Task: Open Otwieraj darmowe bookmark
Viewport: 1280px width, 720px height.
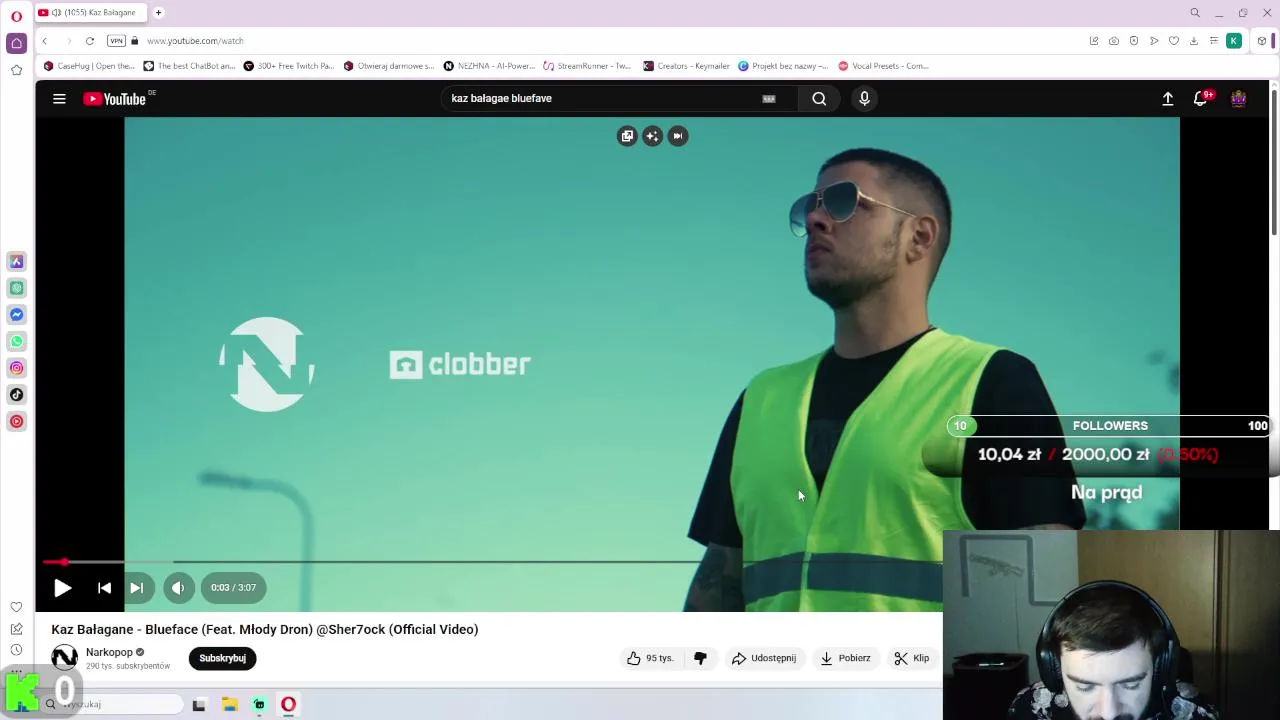Action: 389,66
